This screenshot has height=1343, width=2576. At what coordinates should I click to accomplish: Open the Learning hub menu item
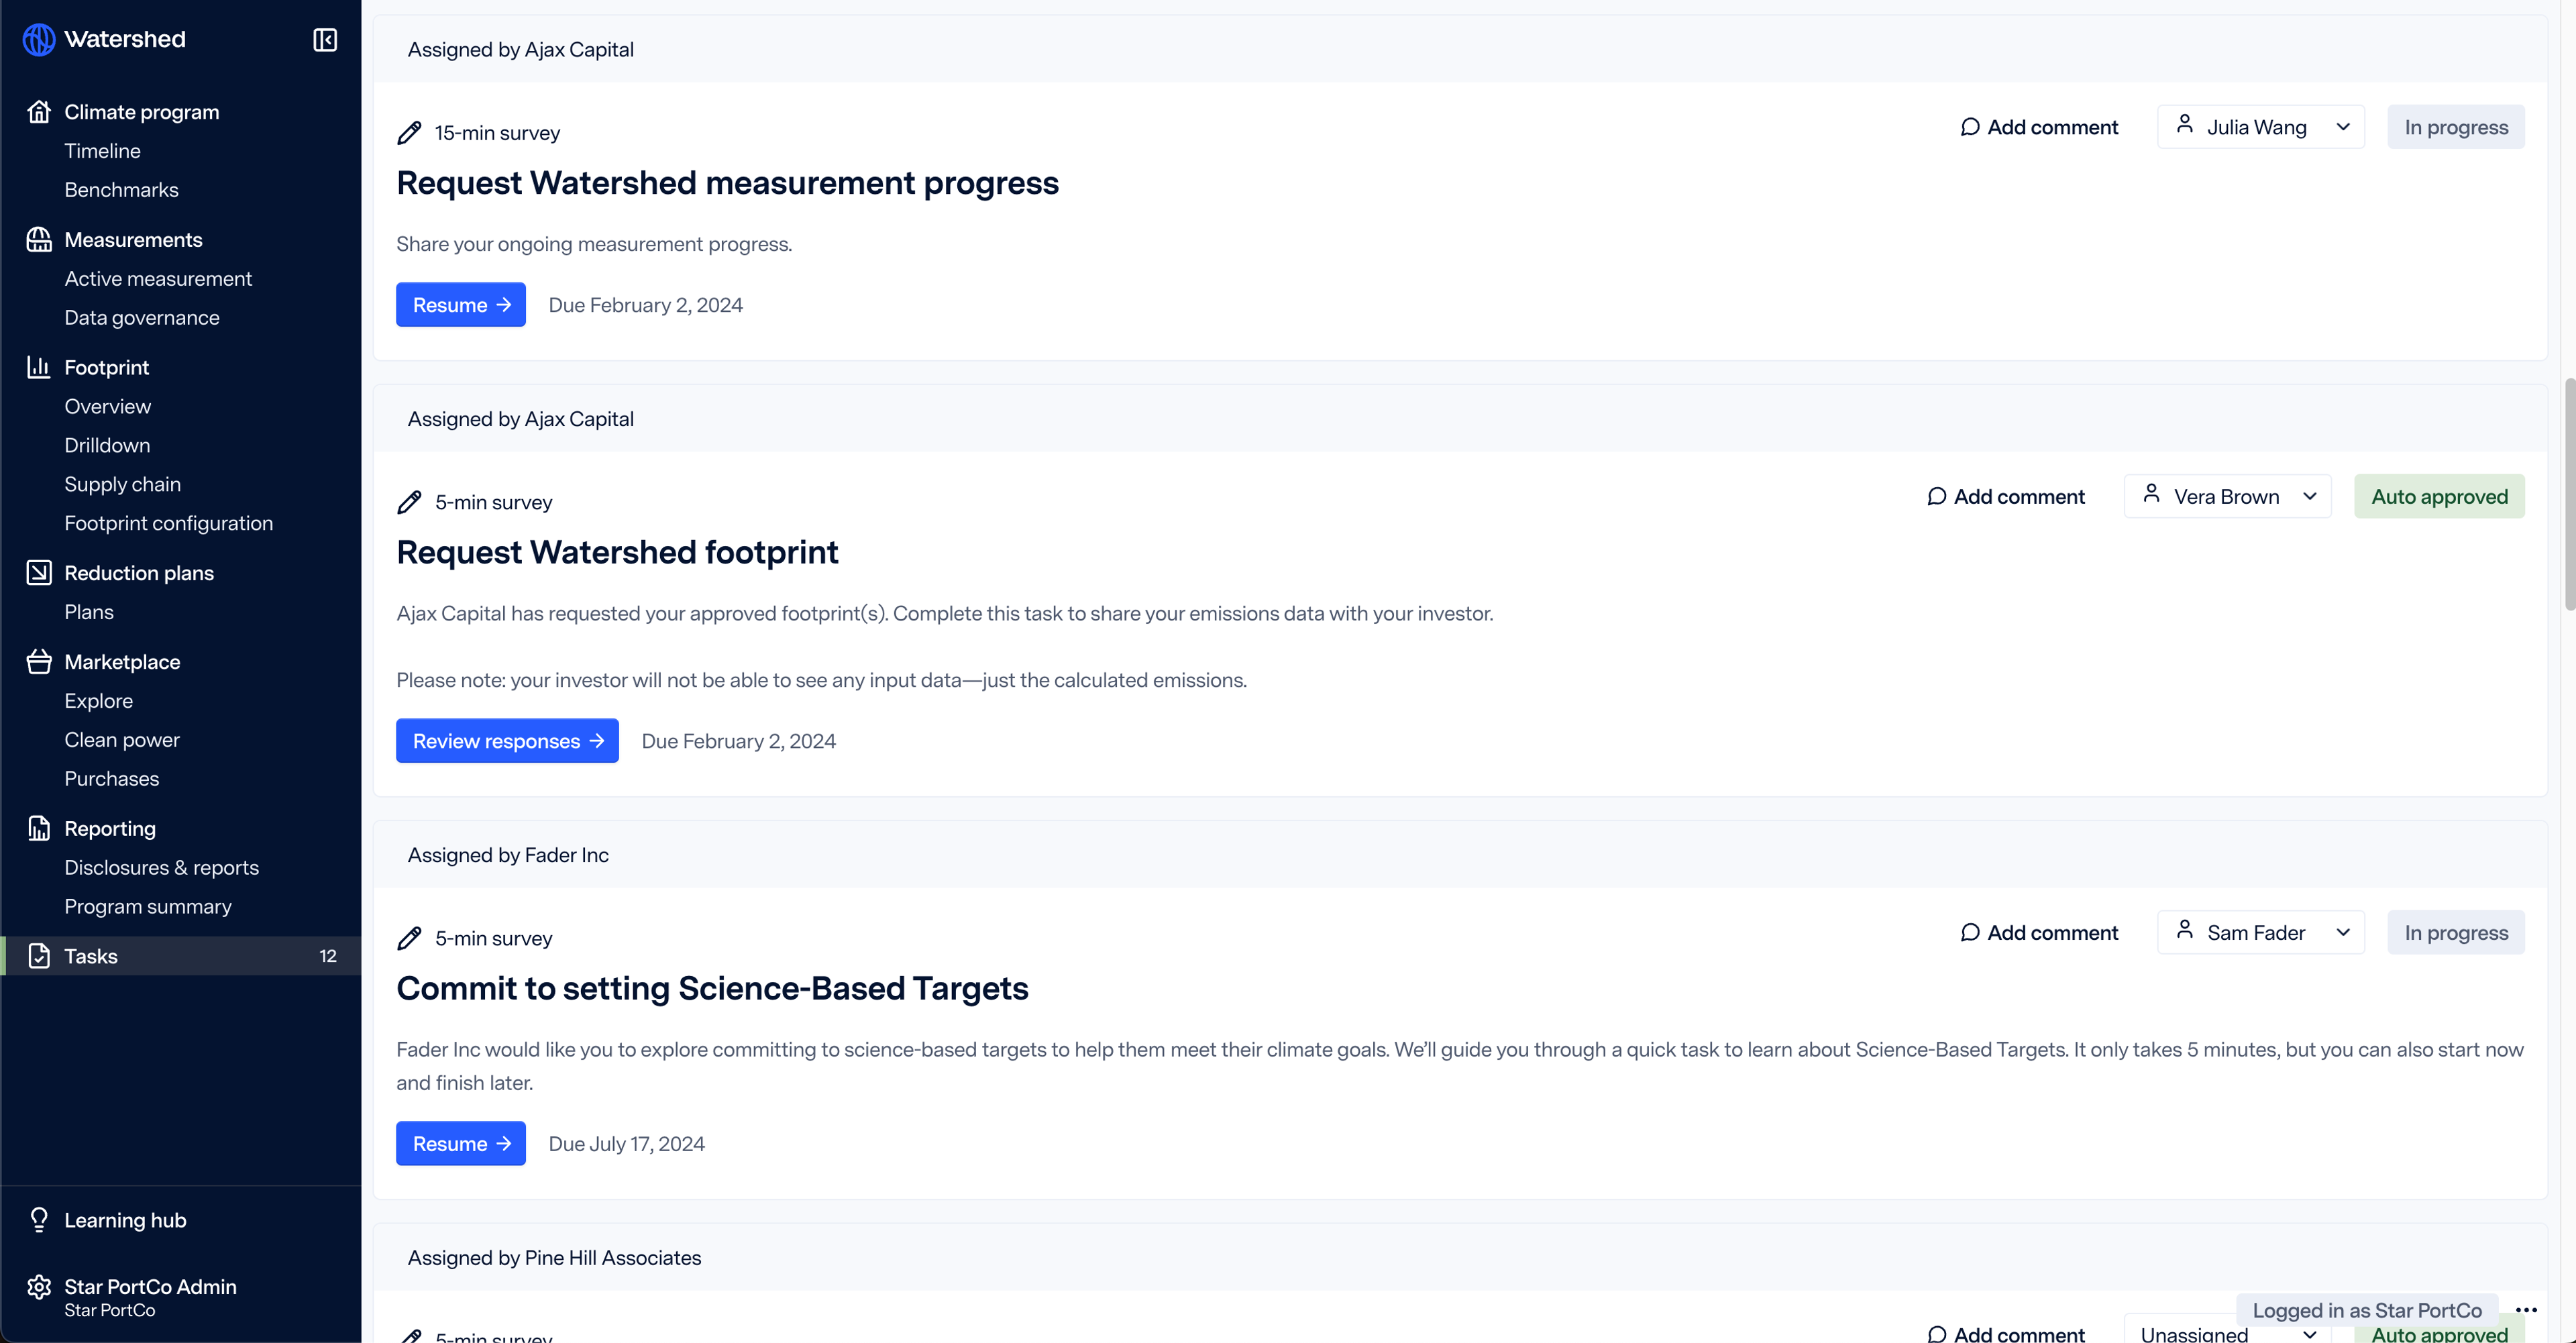point(124,1220)
